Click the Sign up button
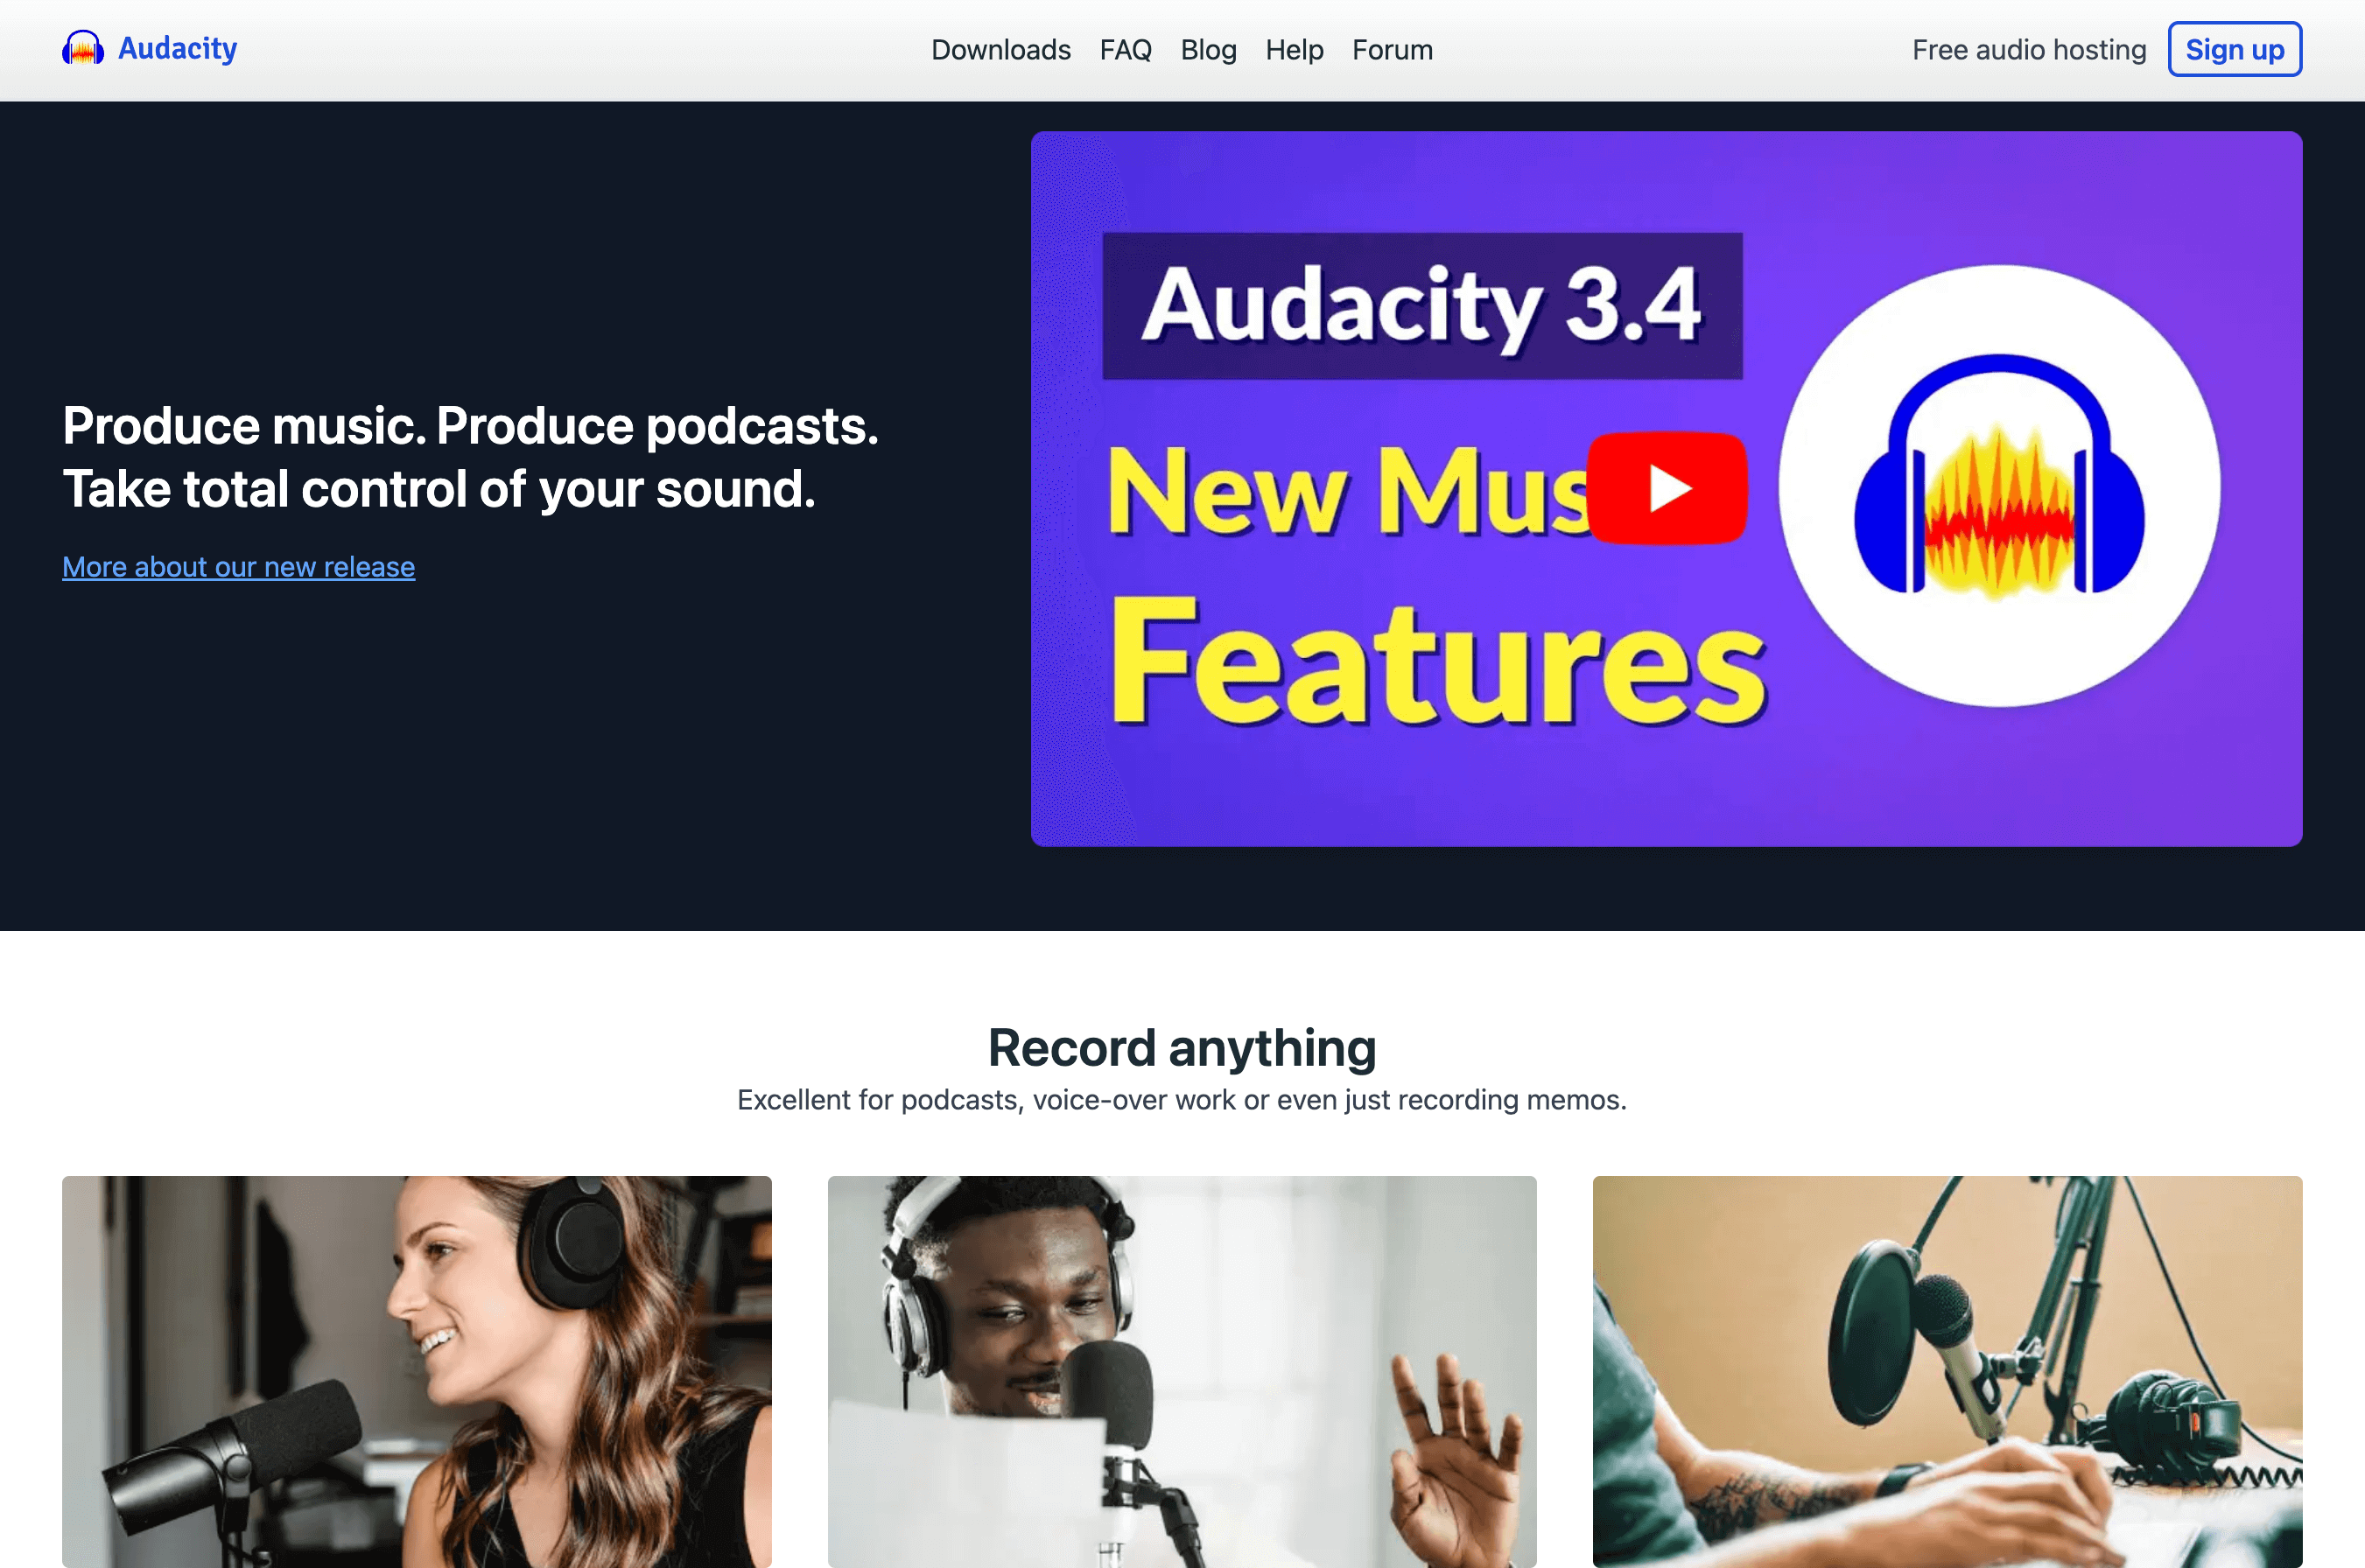Screen dimensions: 2365x1568 tap(2235, 49)
